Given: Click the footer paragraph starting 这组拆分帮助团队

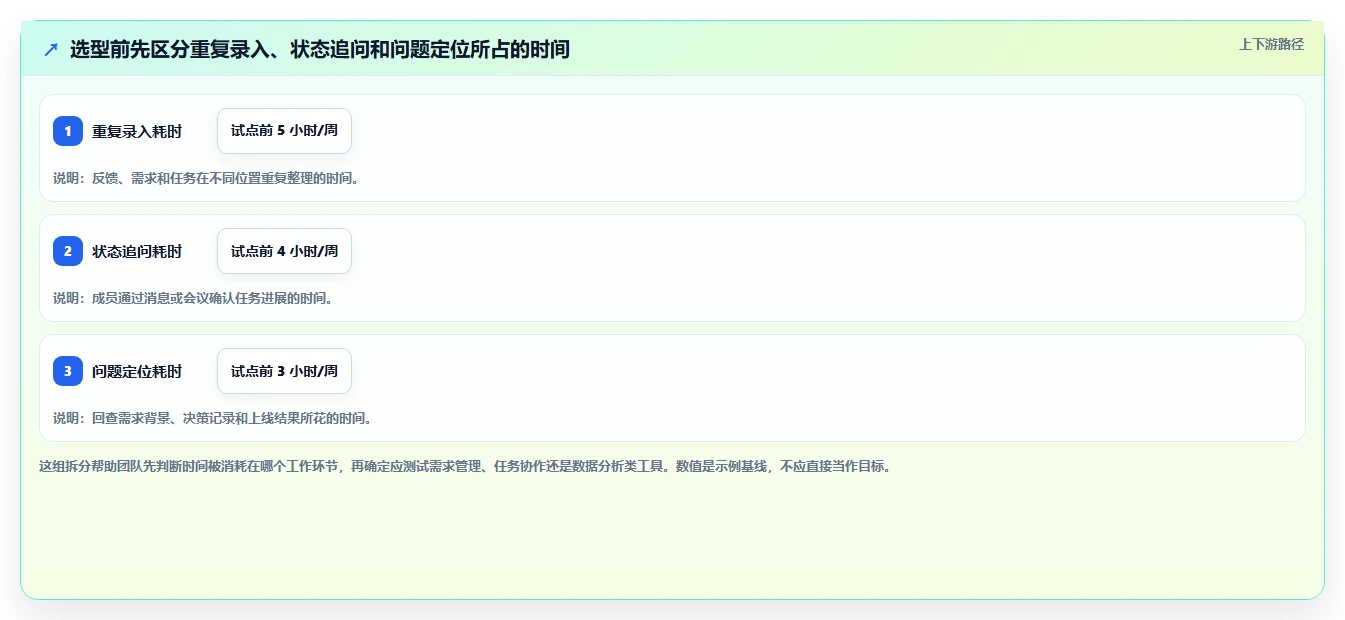Looking at the screenshot, I should point(465,466).
